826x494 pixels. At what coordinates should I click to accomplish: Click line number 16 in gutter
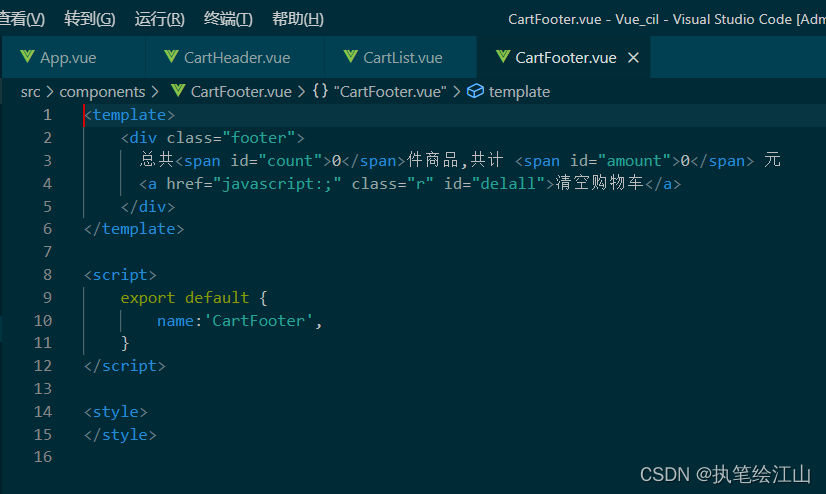(43, 457)
